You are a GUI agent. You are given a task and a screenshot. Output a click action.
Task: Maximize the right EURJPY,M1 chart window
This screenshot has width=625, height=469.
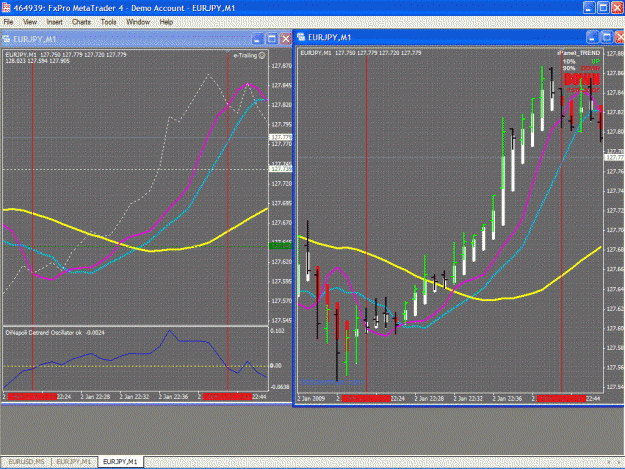coord(607,37)
